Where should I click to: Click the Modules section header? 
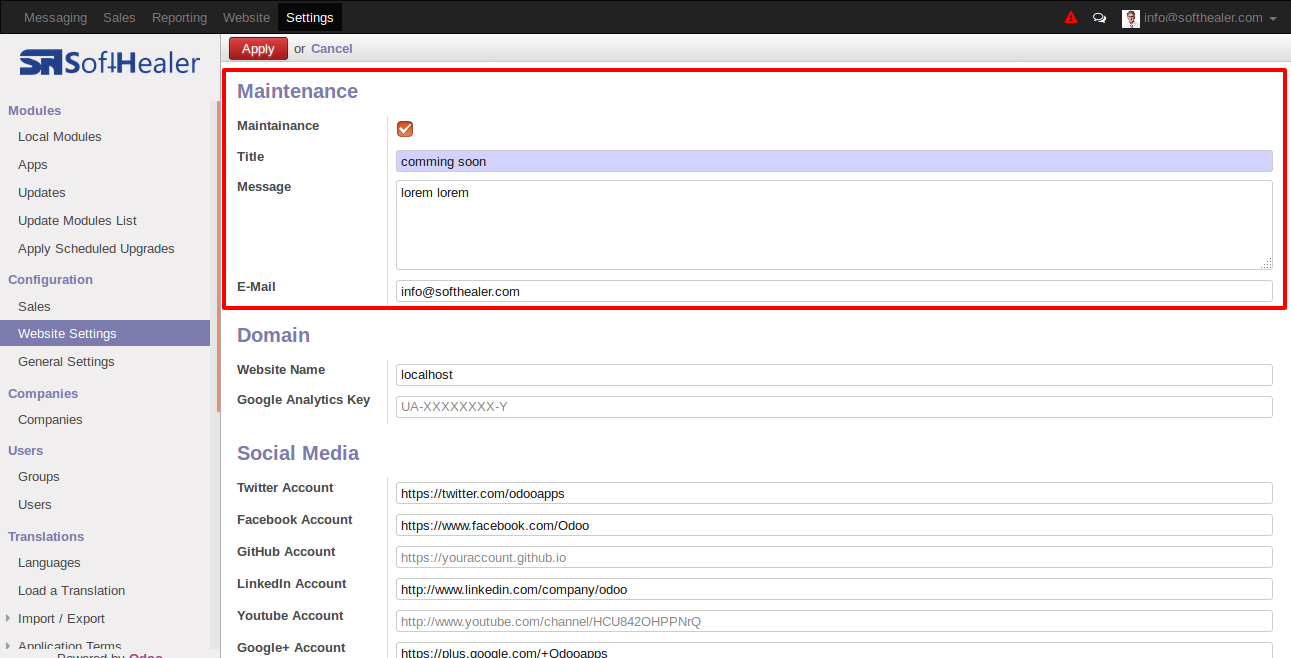pyautogui.click(x=35, y=111)
